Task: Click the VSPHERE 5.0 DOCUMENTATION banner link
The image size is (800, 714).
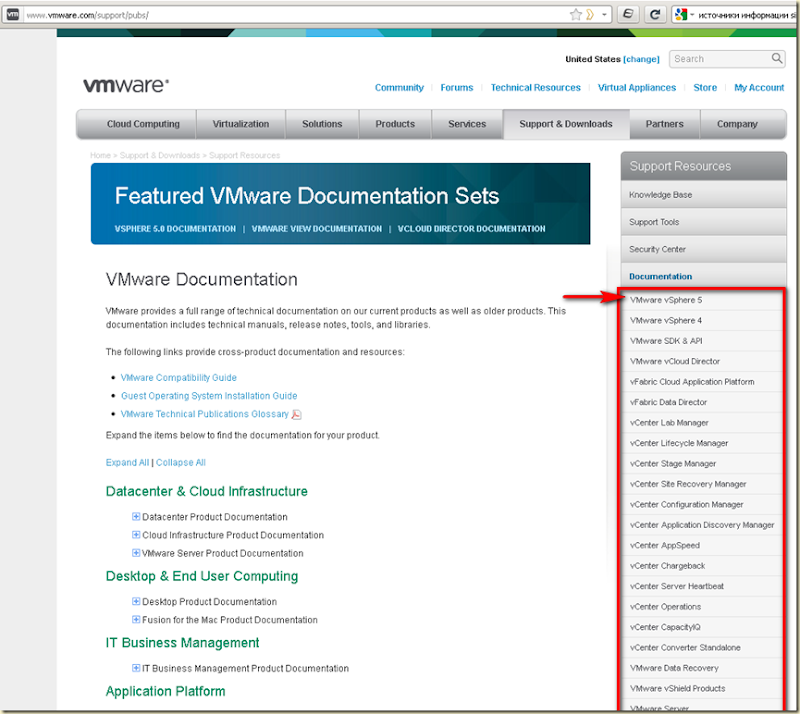Action: 175,229
